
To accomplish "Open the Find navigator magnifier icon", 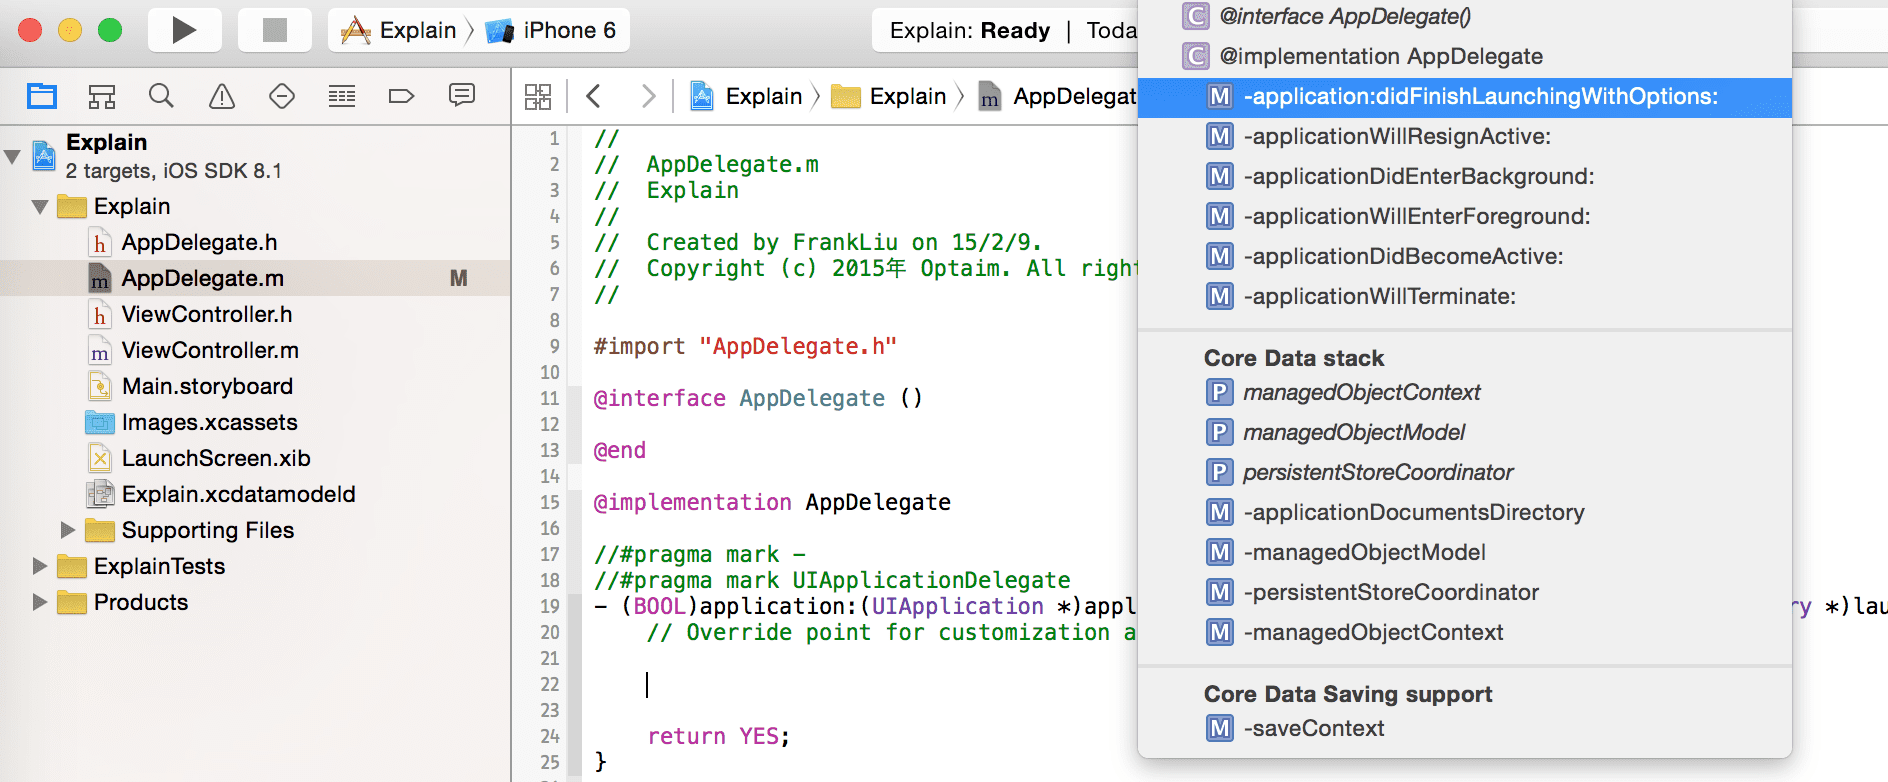I will click(x=161, y=96).
